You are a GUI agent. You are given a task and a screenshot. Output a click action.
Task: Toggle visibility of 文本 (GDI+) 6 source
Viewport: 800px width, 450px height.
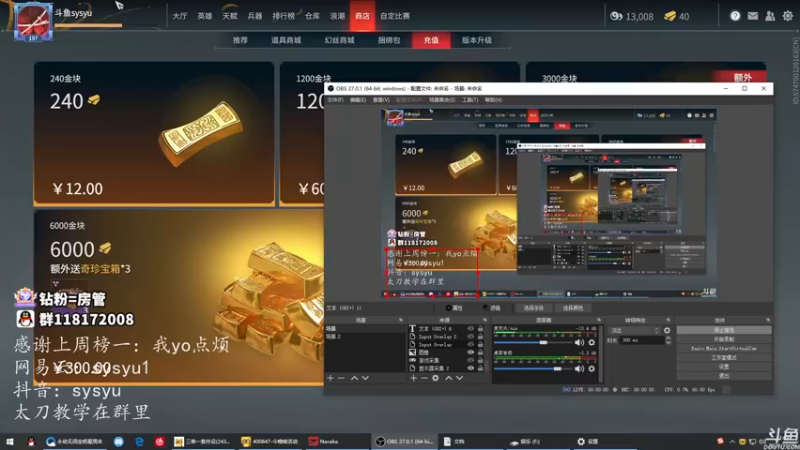[x=470, y=329]
